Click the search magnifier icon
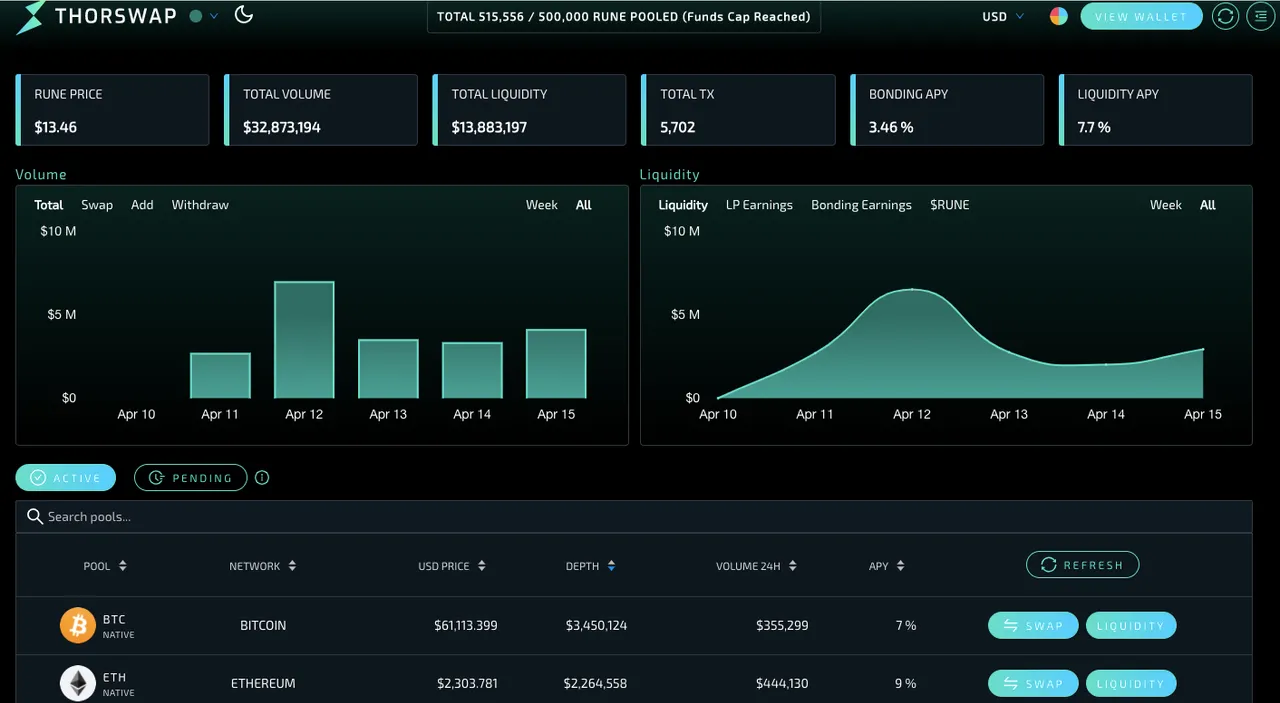The height and width of the screenshot is (703, 1280). [x=35, y=517]
